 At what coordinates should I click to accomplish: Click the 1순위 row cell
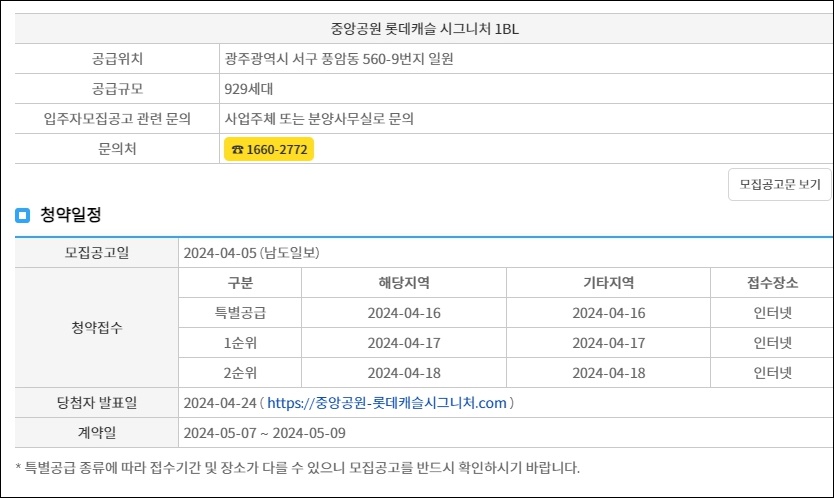pos(240,343)
